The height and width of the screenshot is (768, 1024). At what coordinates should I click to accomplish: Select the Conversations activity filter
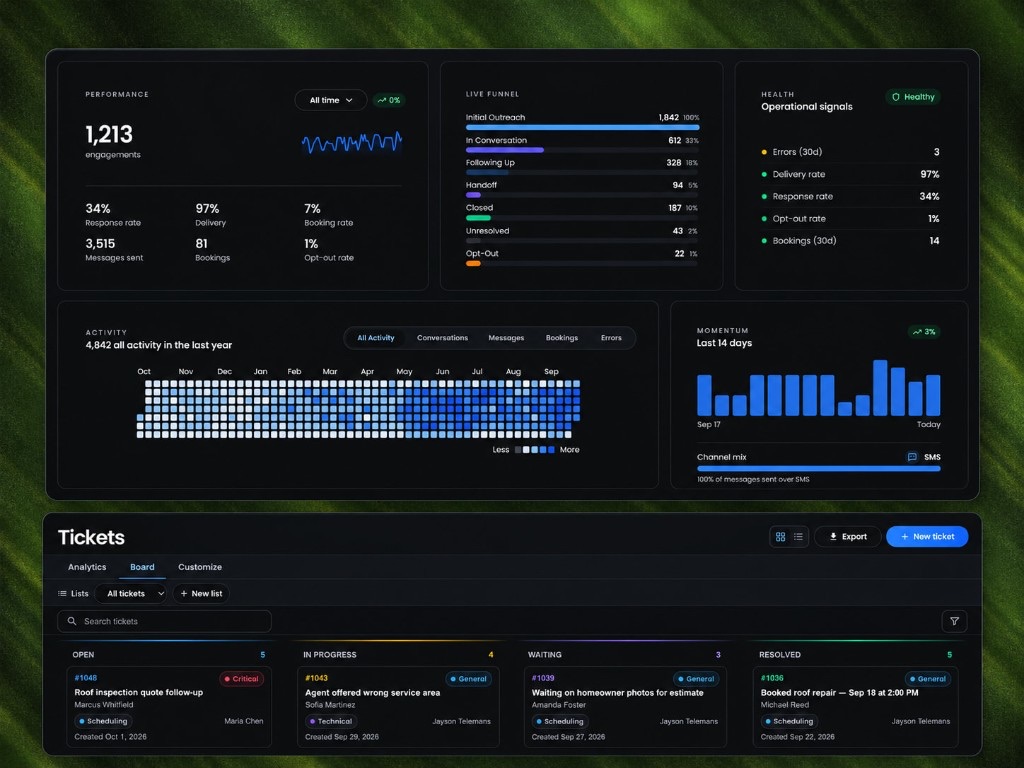[442, 338]
